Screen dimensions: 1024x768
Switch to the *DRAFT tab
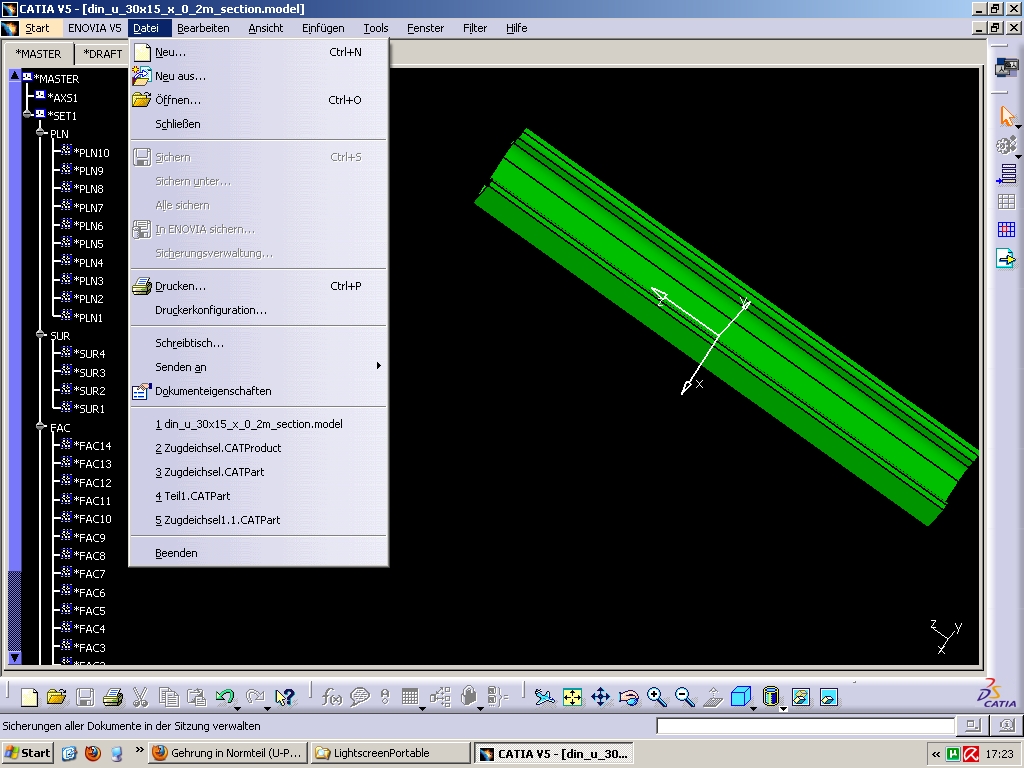(x=102, y=54)
